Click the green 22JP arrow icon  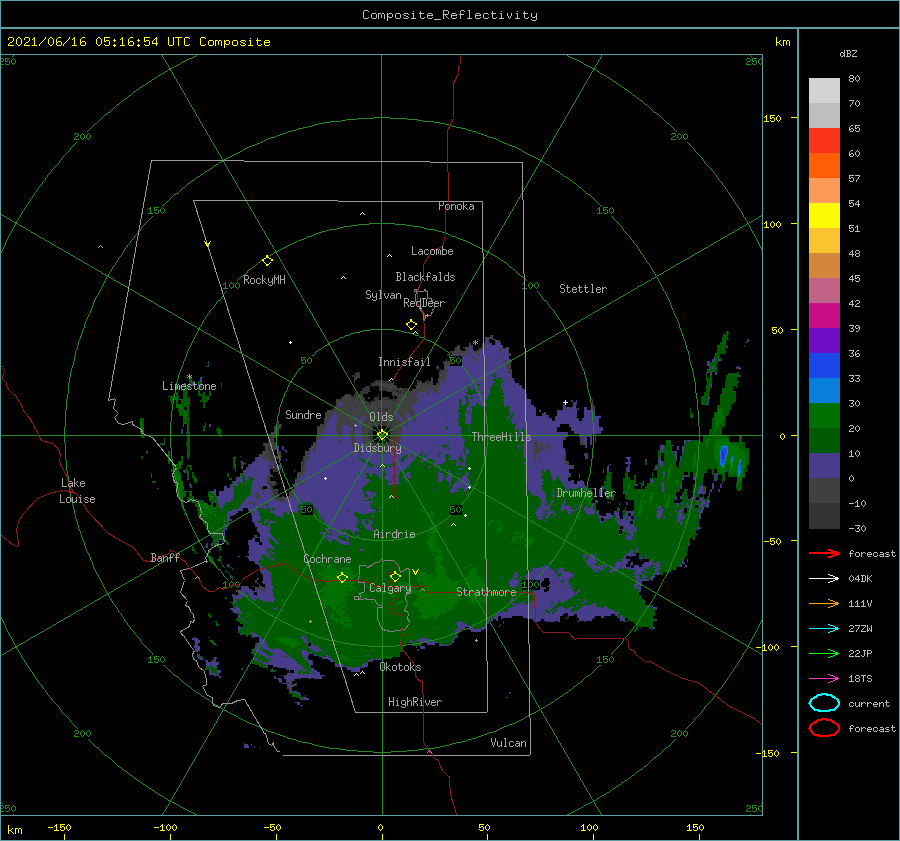pyautogui.click(x=824, y=653)
